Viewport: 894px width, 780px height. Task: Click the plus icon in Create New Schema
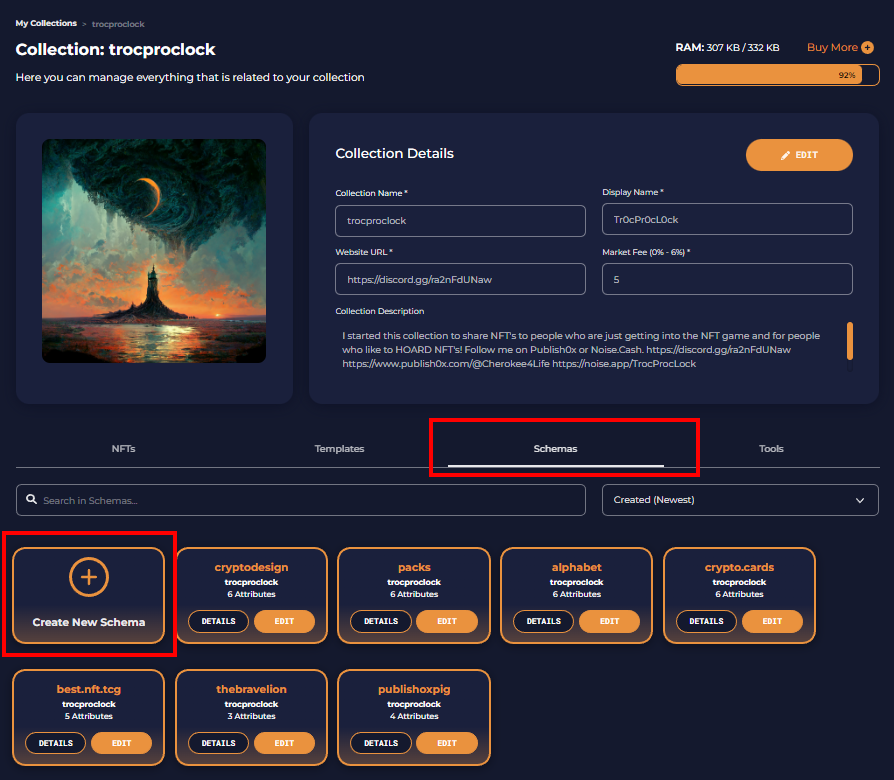tap(89, 577)
